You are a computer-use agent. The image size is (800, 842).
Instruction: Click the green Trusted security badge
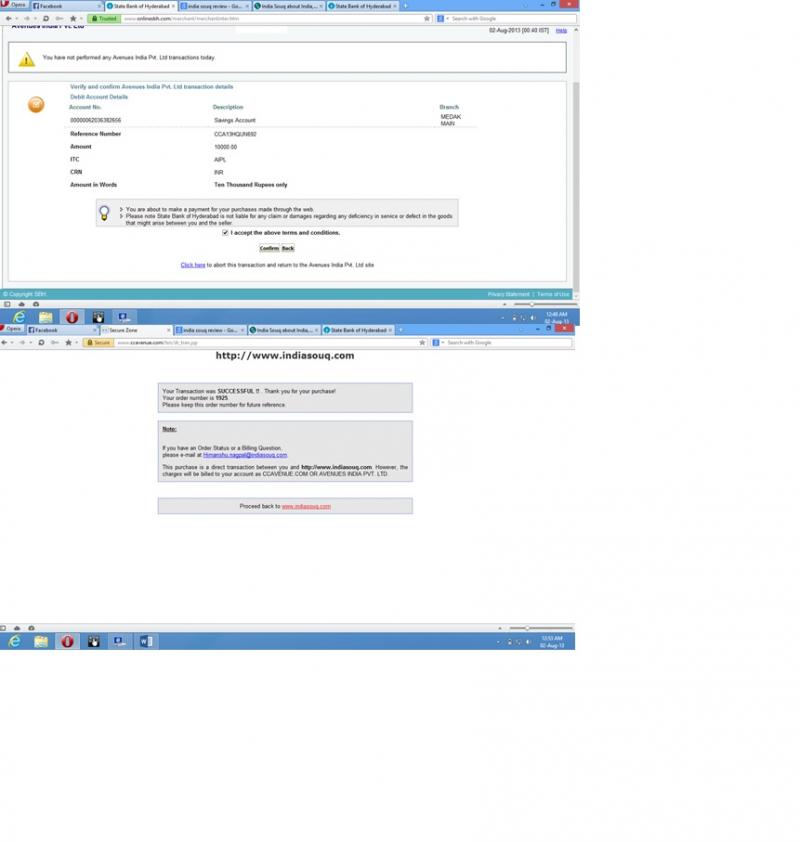tap(104, 19)
